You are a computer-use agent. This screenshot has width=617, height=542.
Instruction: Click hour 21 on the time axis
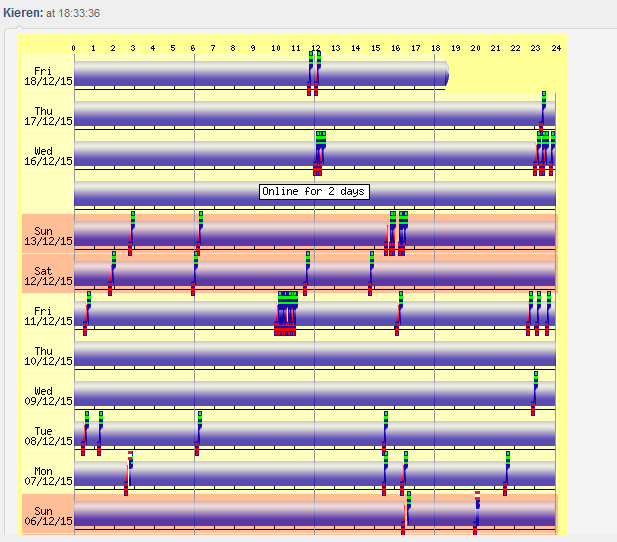click(495, 48)
